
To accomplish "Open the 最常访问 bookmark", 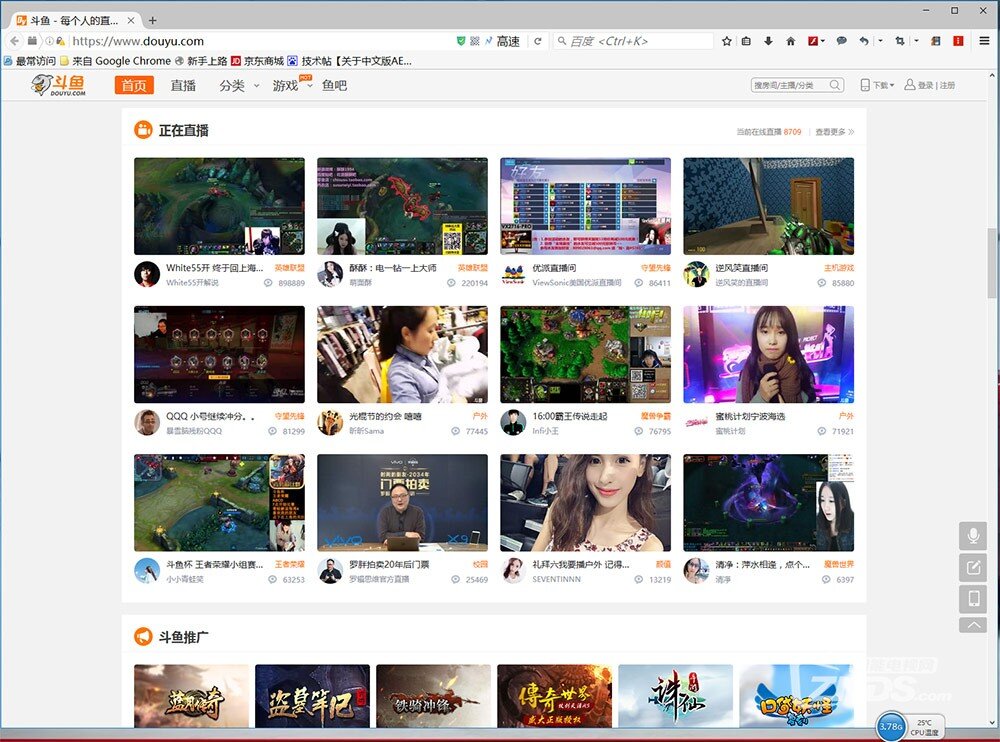I will (29, 61).
